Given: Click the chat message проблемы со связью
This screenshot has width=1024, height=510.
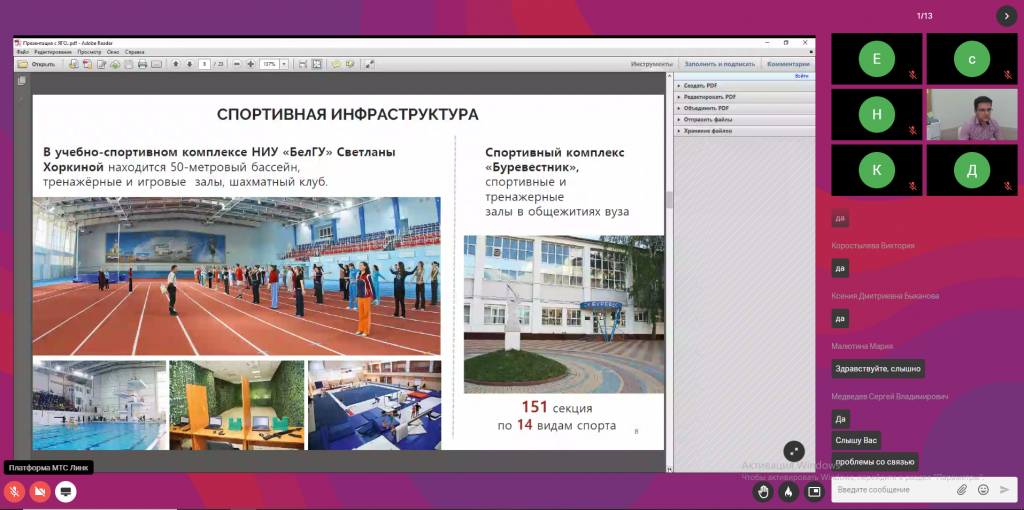Looking at the screenshot, I should pos(874,462).
